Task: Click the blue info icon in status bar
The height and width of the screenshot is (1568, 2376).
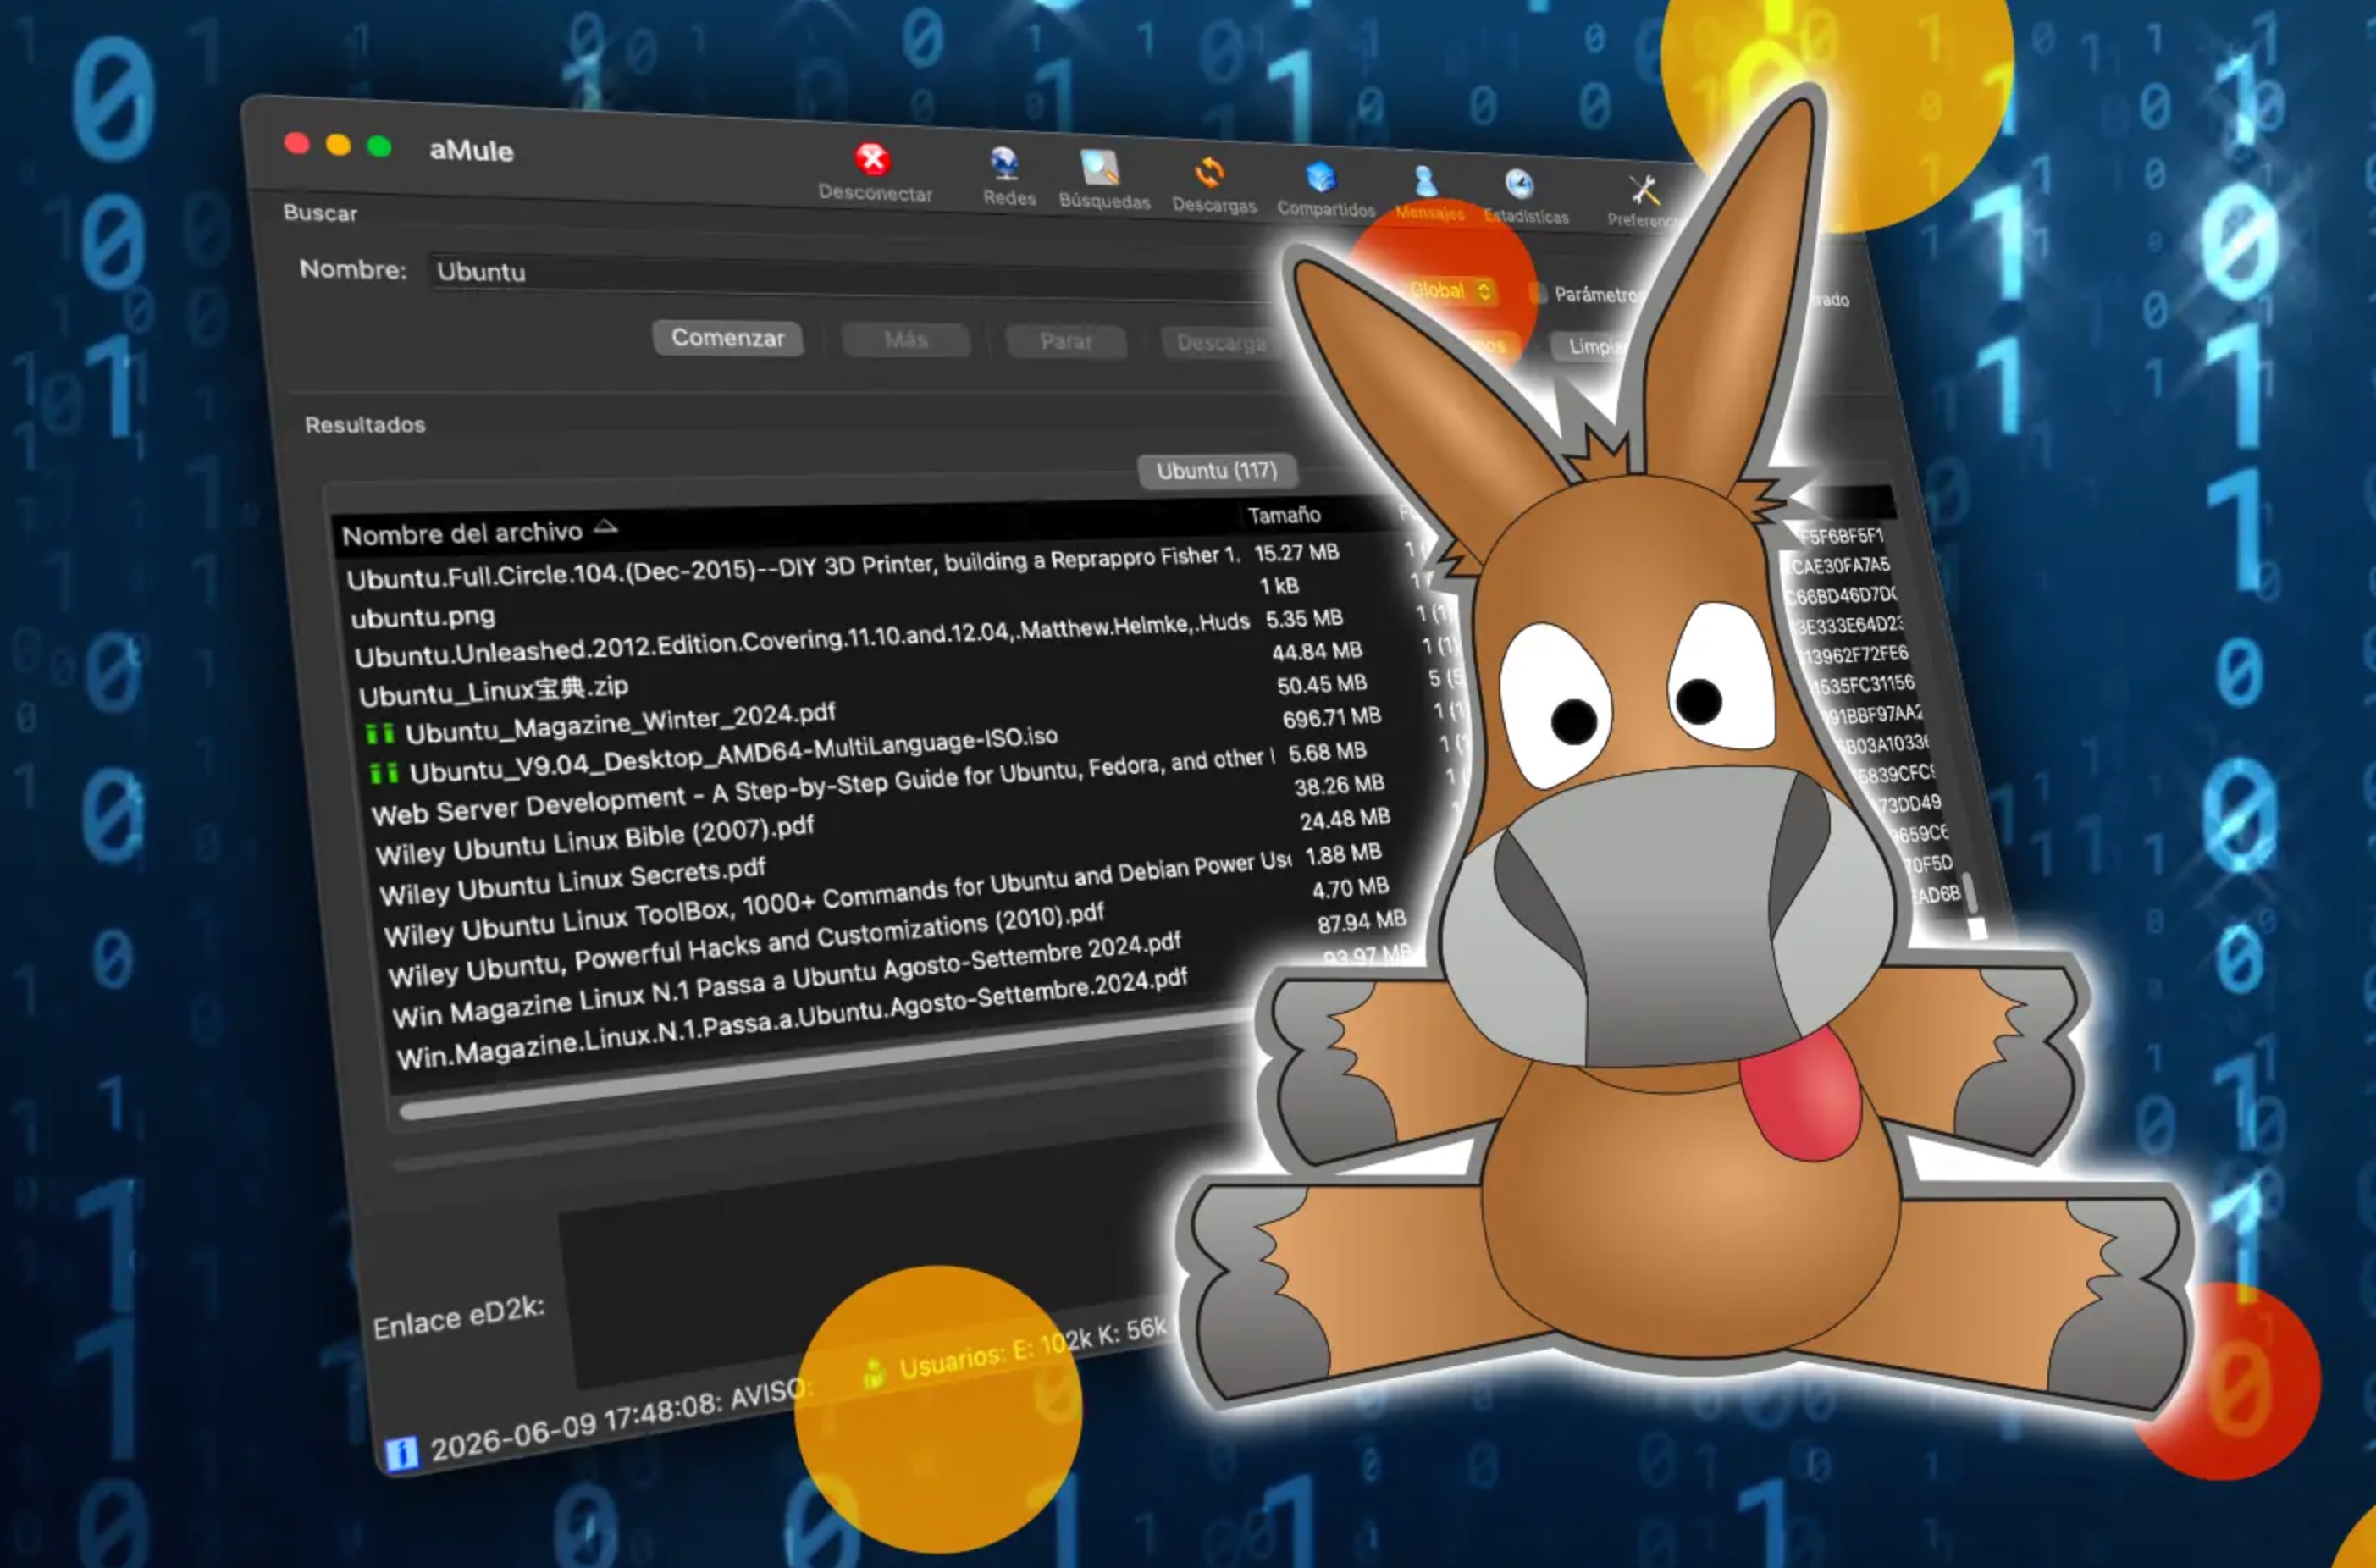Action: pos(402,1452)
